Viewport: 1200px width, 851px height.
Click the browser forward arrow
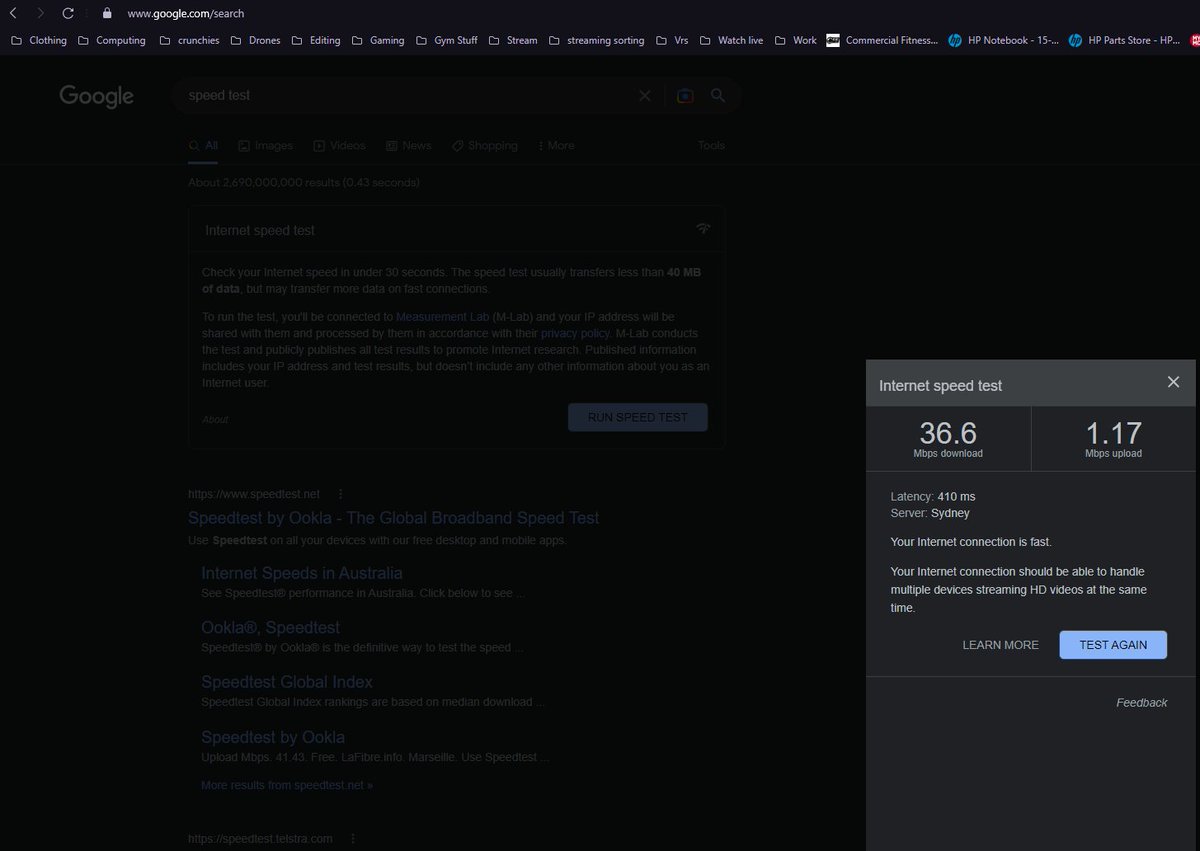[x=41, y=14]
